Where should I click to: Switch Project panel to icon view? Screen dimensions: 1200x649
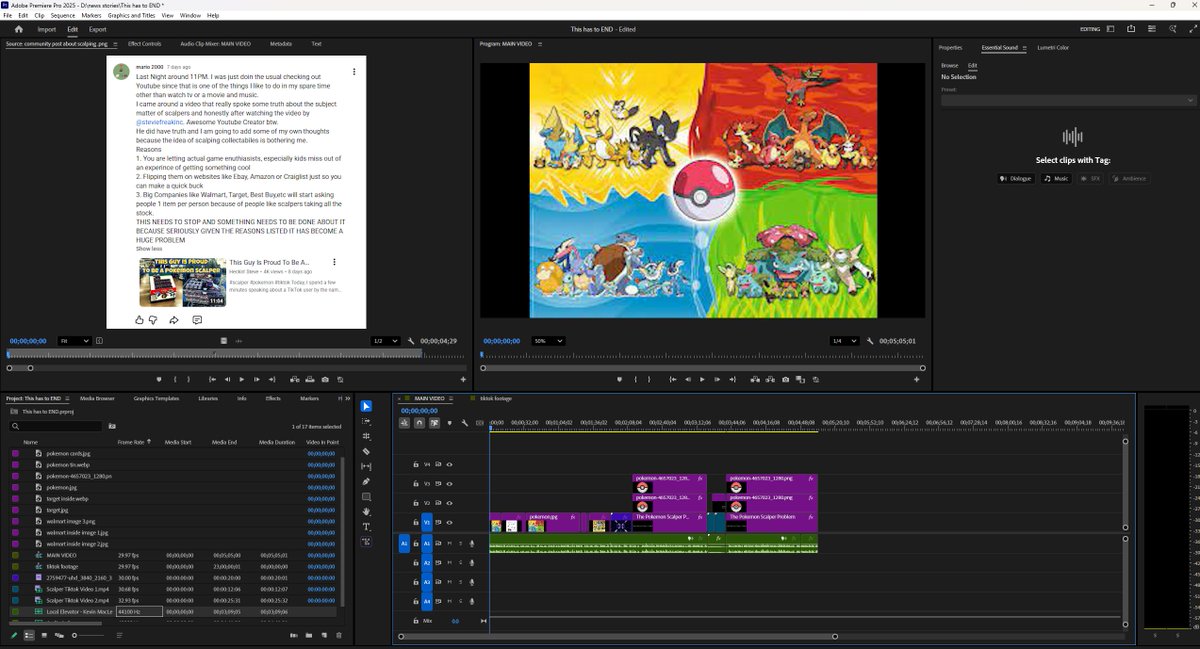click(x=44, y=635)
